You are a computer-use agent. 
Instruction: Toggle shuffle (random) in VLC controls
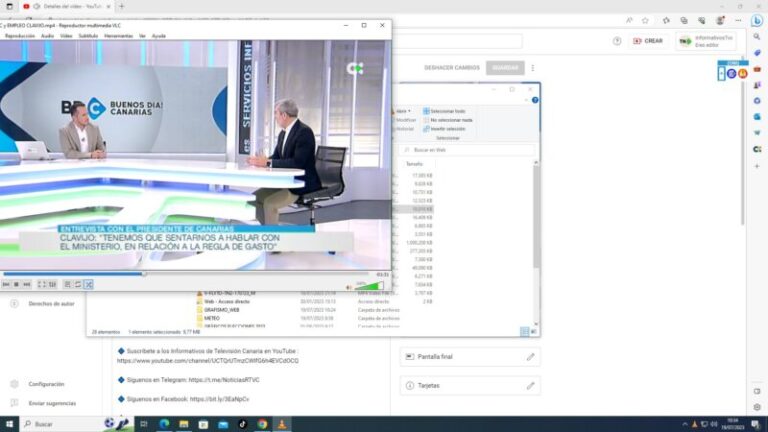pyautogui.click(x=88, y=285)
